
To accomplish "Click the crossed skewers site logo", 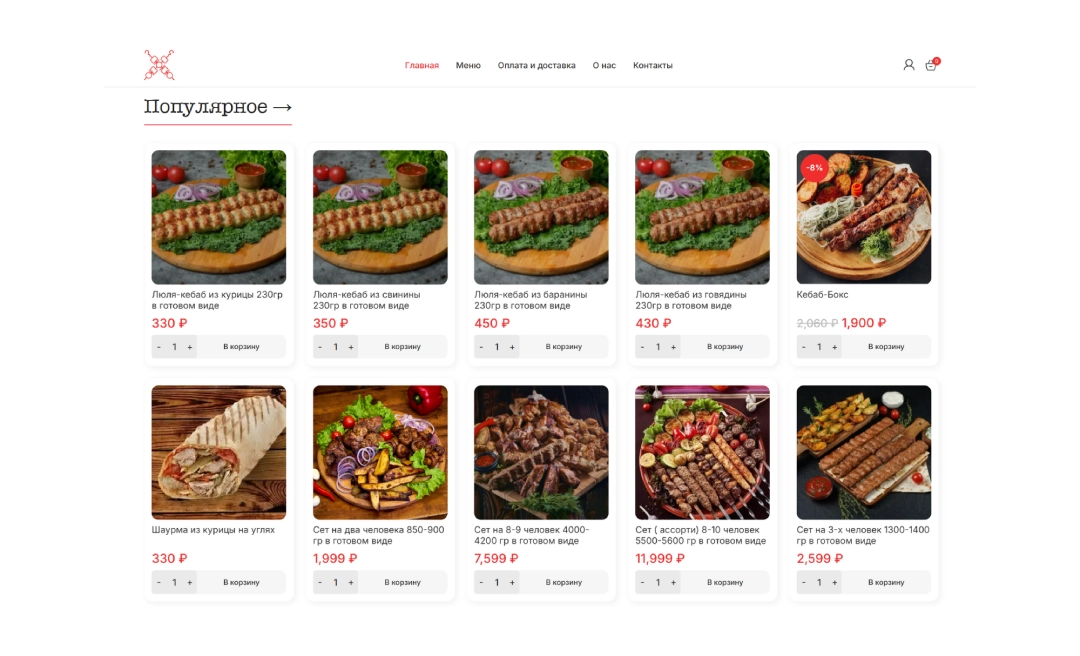I will pyautogui.click(x=159, y=65).
